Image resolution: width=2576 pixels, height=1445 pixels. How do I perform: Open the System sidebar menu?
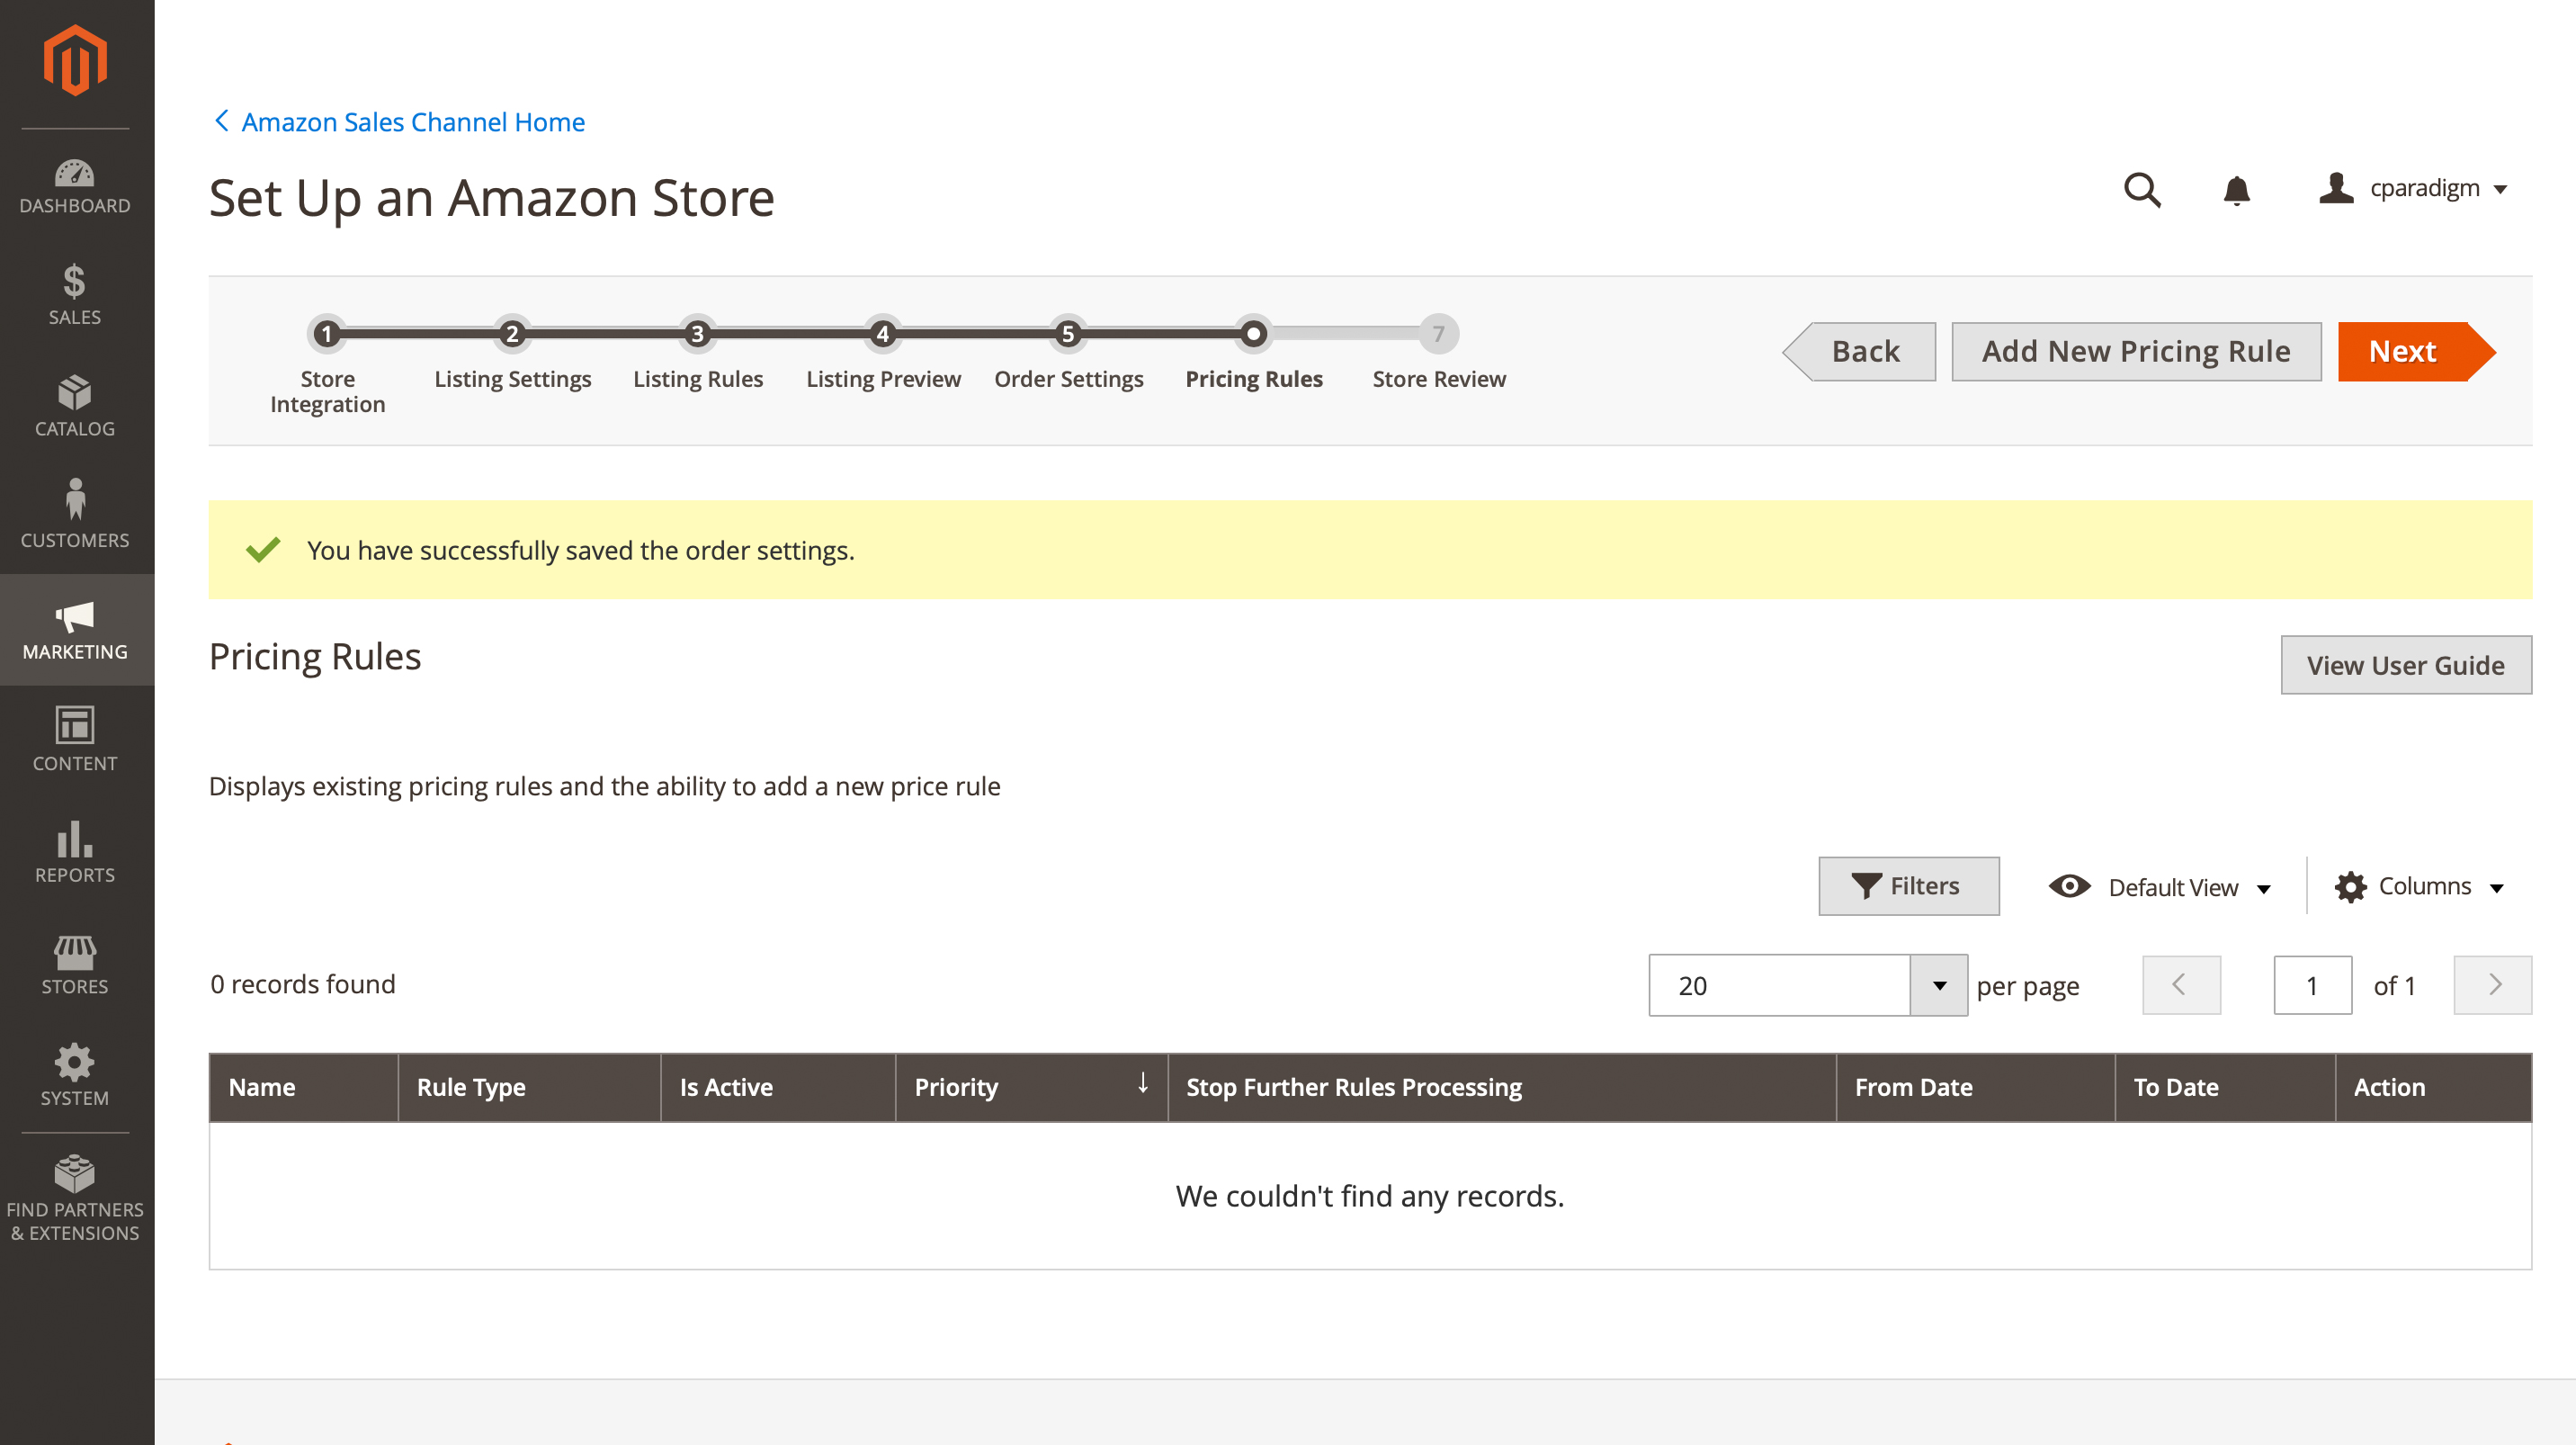click(75, 1075)
